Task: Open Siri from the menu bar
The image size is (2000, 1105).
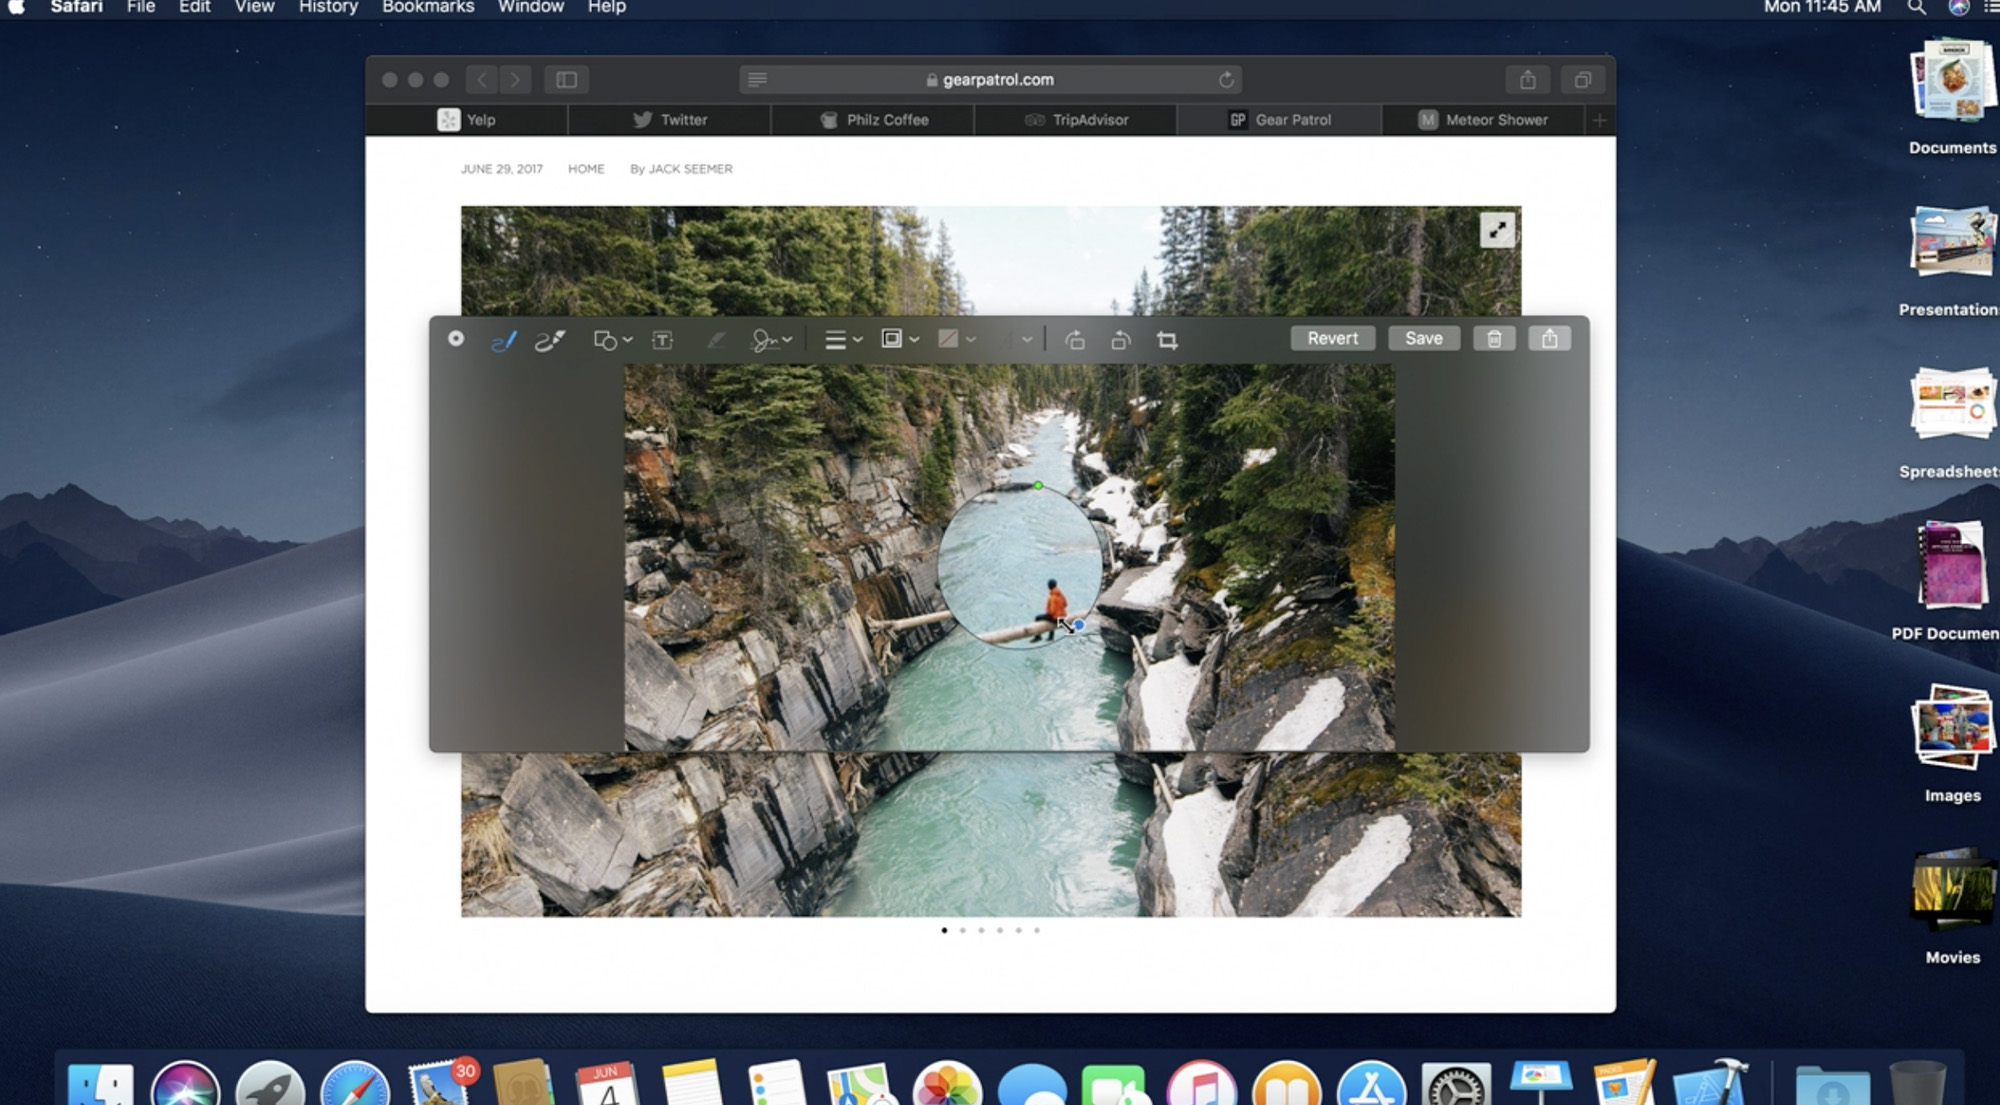Action: pyautogui.click(x=1958, y=8)
